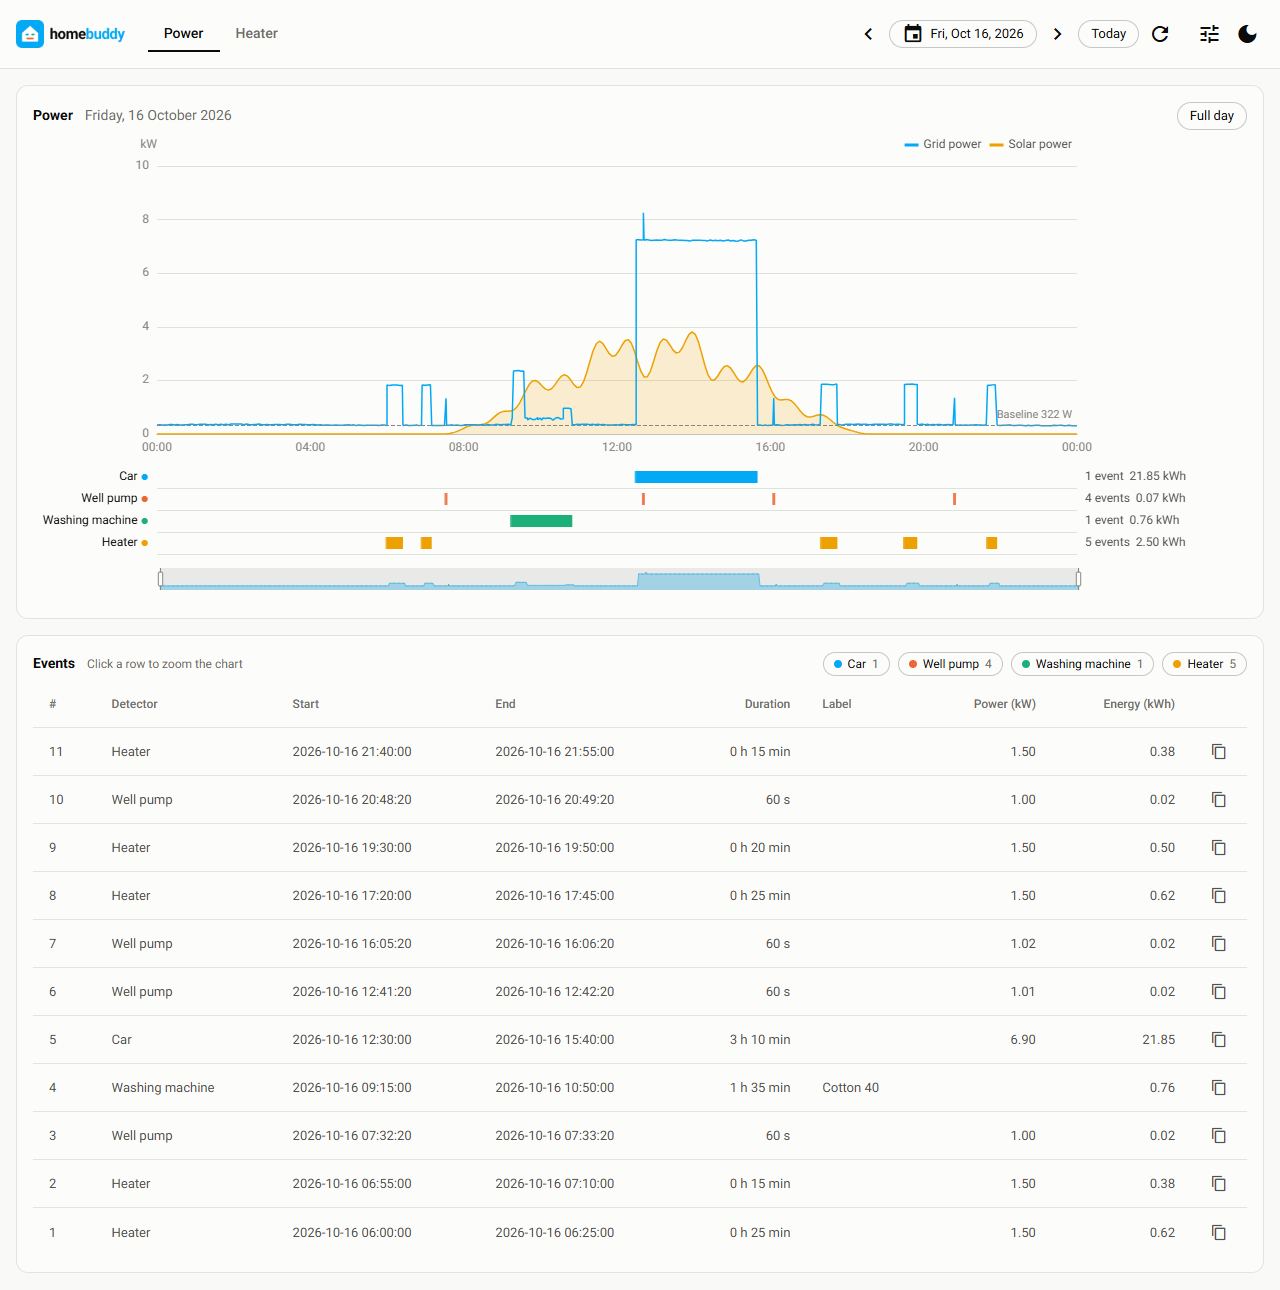The width and height of the screenshot is (1280, 1290).
Task: Click 21.85 energy value cell
Action: (1158, 1040)
